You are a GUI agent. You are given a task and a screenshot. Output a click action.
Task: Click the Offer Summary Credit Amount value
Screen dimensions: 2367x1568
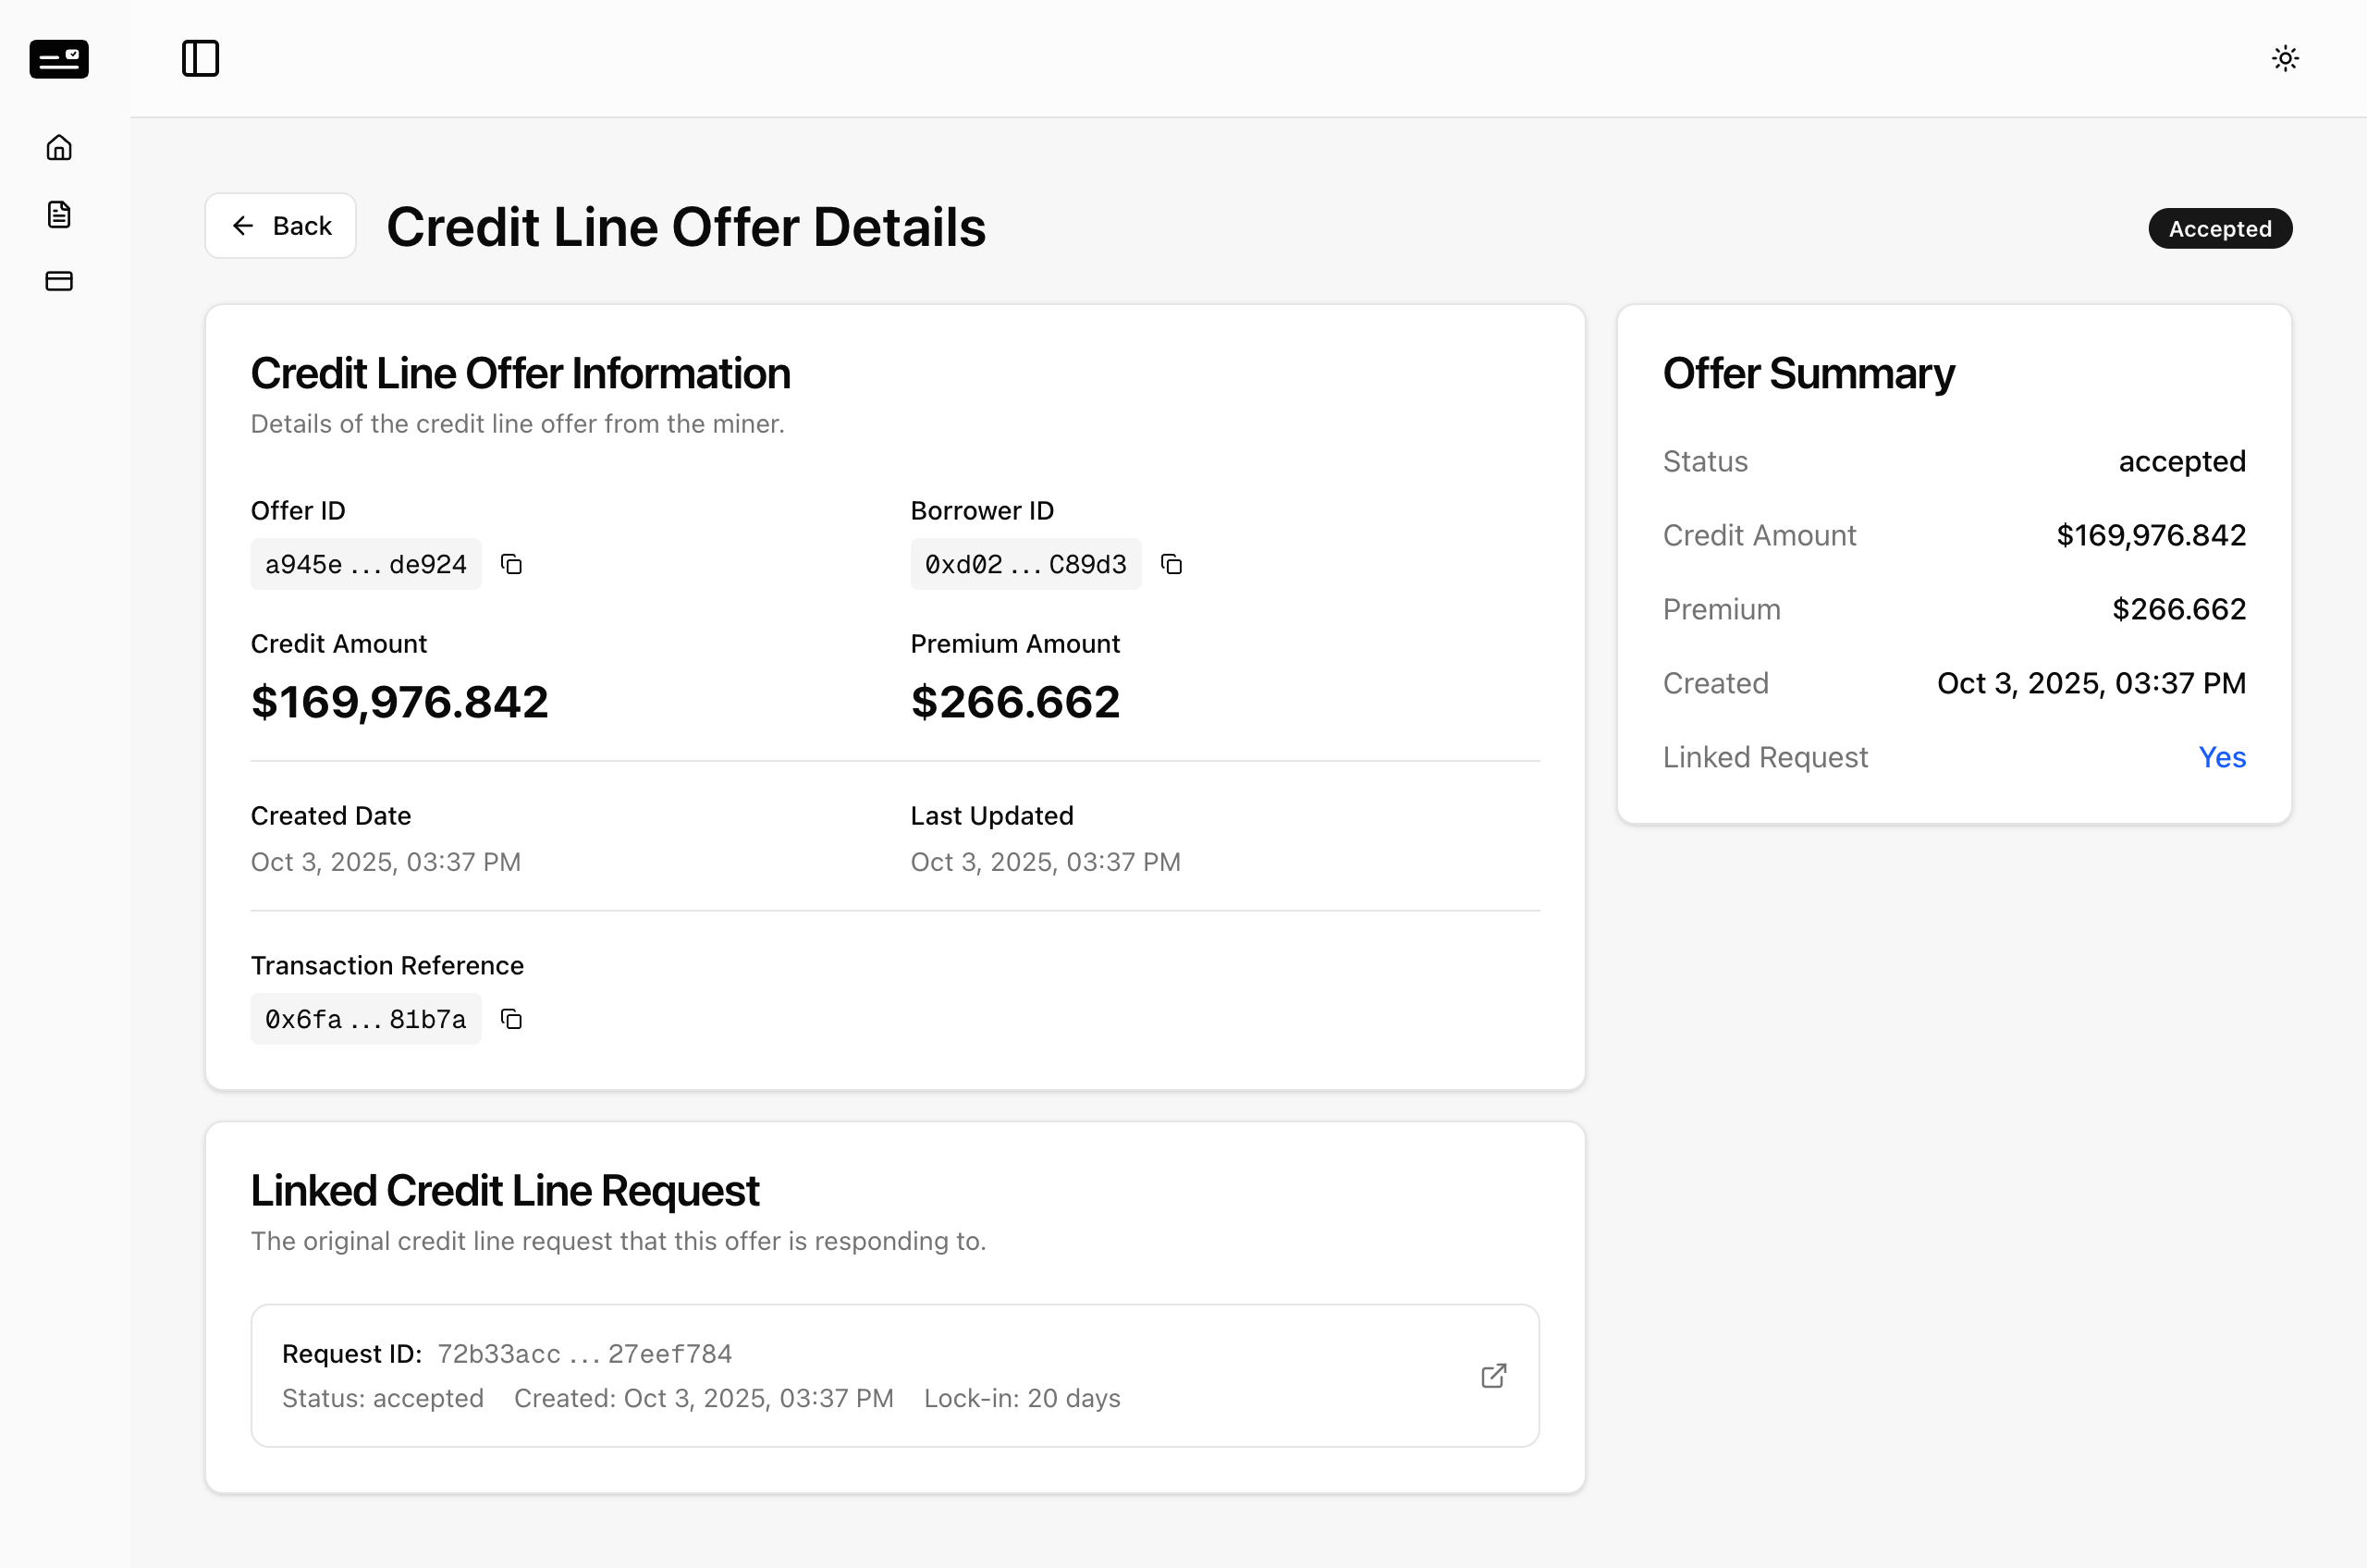point(2151,535)
